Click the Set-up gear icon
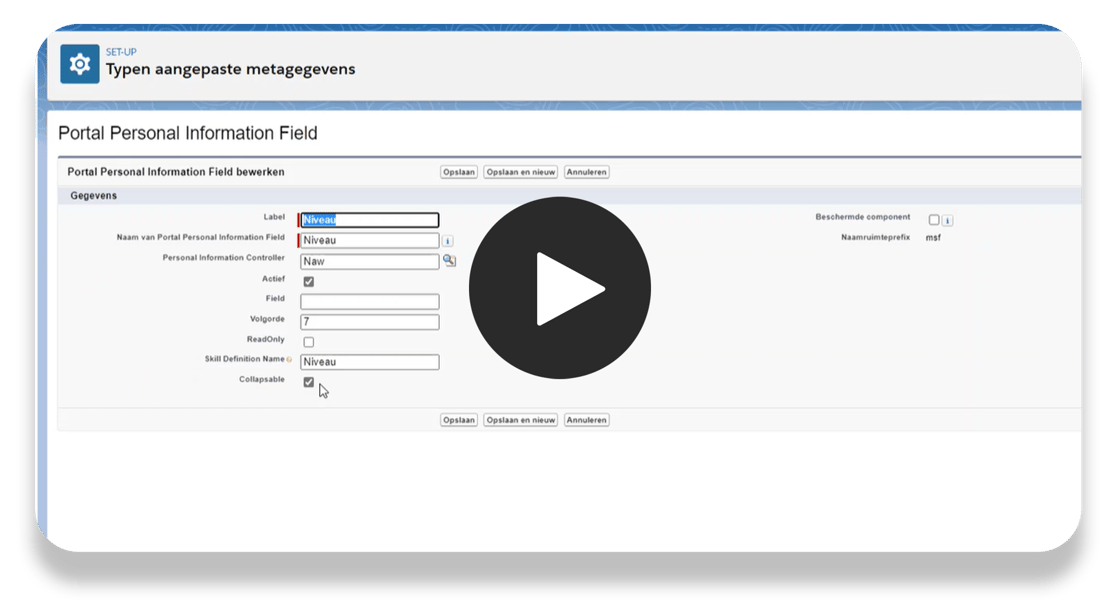Image resolution: width=1120 pixels, height=609 pixels. click(x=80, y=64)
